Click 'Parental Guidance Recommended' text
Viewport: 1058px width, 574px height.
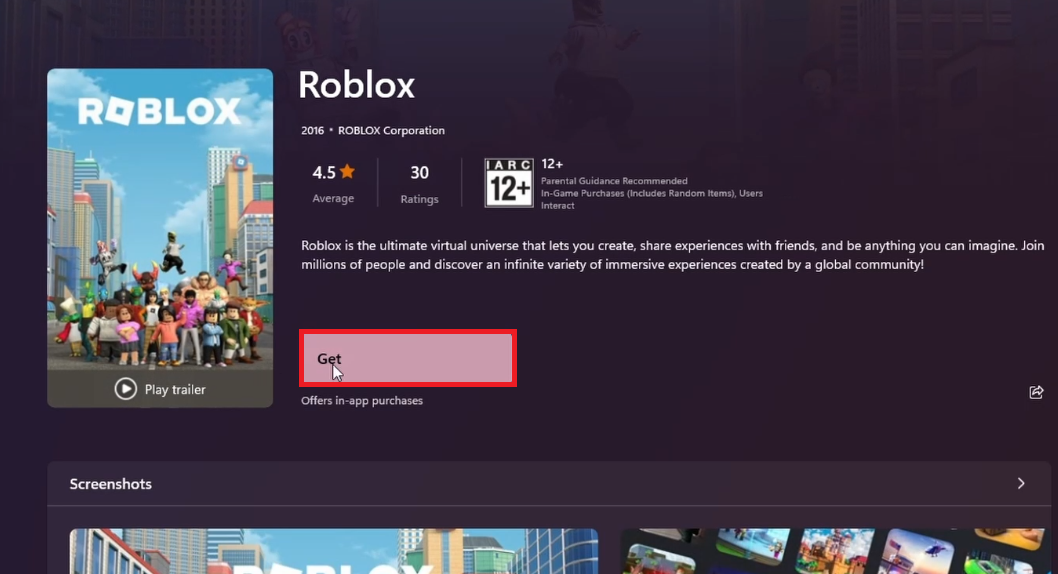(614, 181)
